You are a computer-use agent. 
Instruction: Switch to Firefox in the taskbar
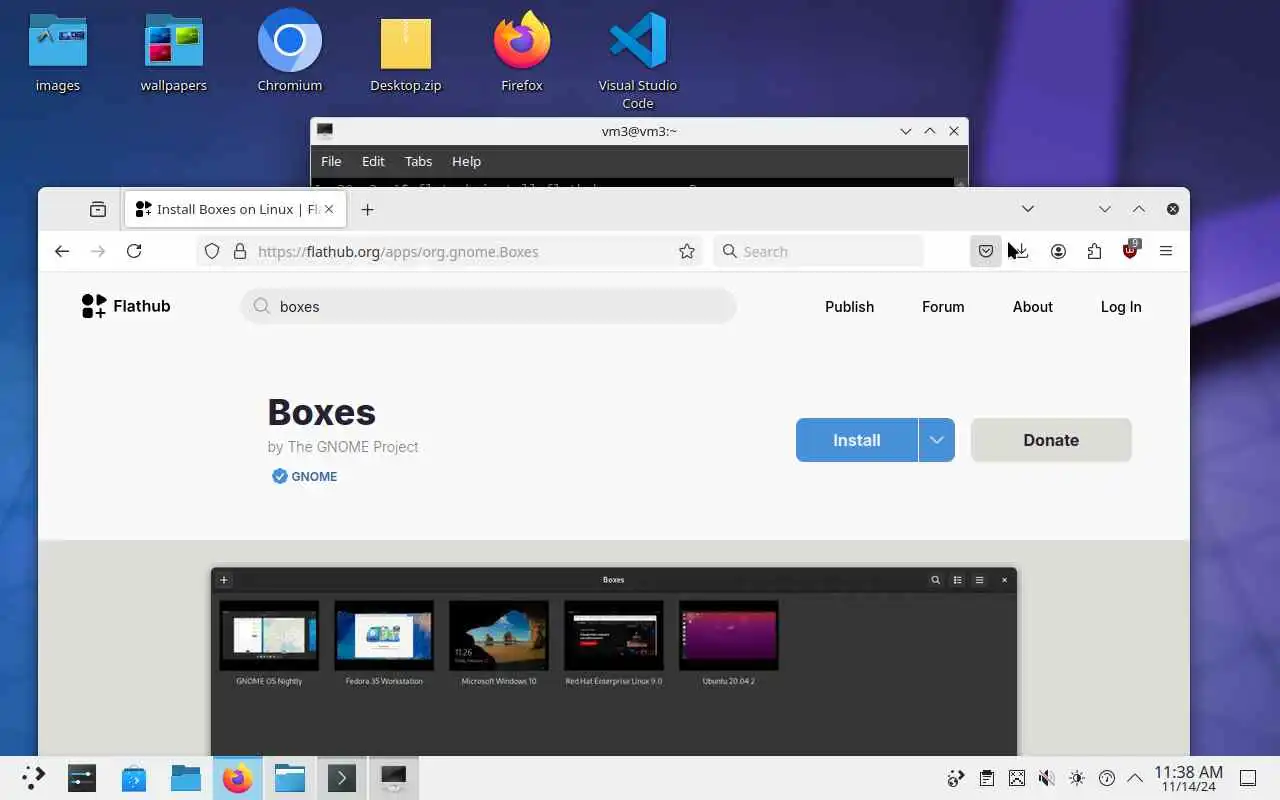pos(238,778)
